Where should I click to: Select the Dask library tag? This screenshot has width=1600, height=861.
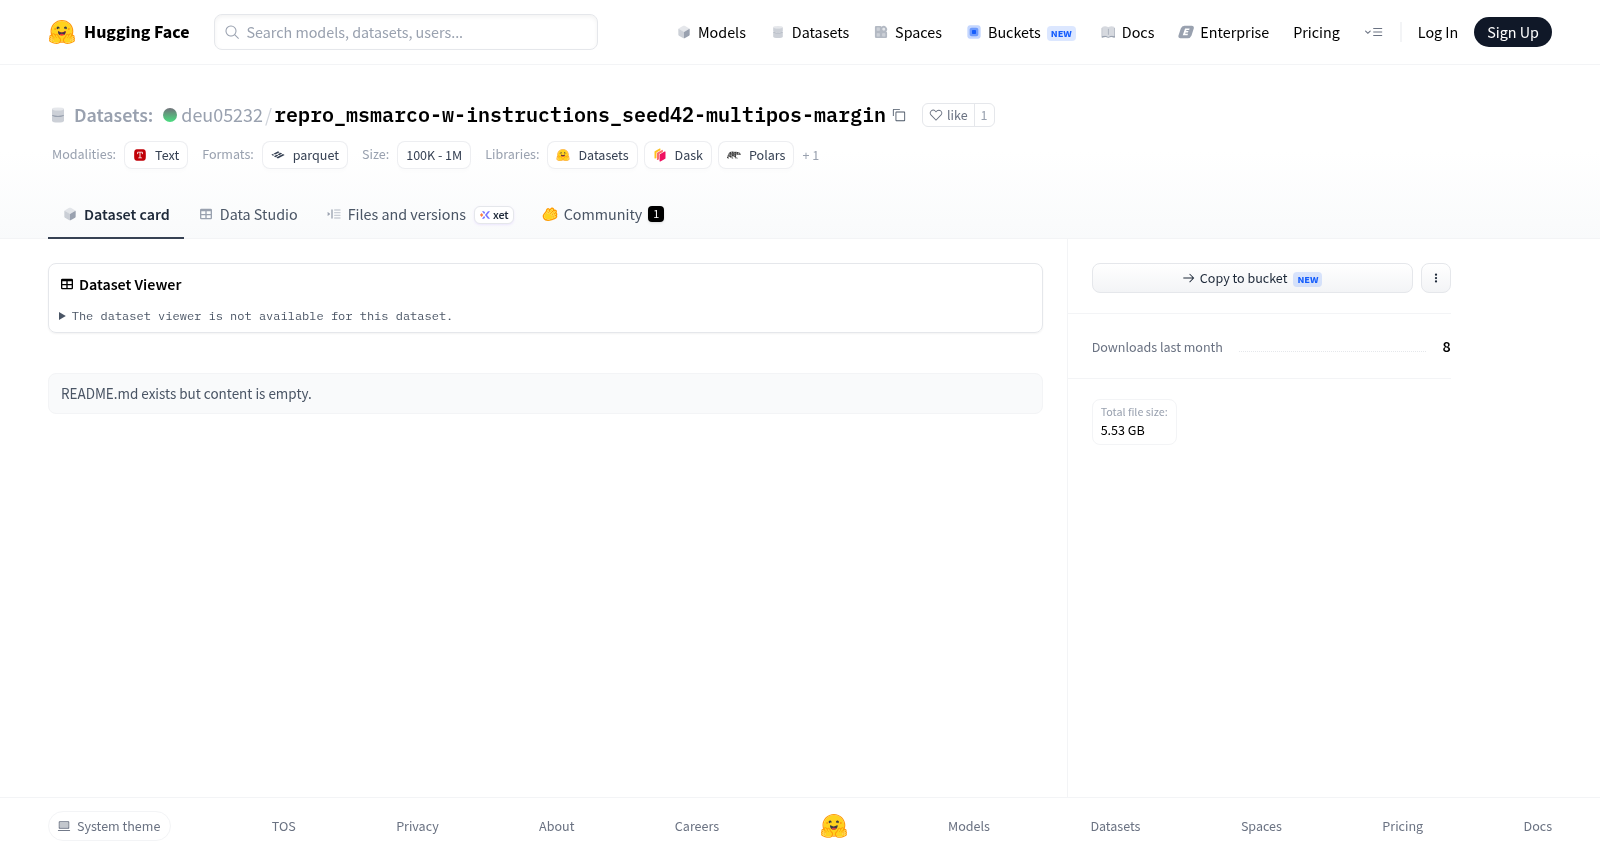[678, 155]
